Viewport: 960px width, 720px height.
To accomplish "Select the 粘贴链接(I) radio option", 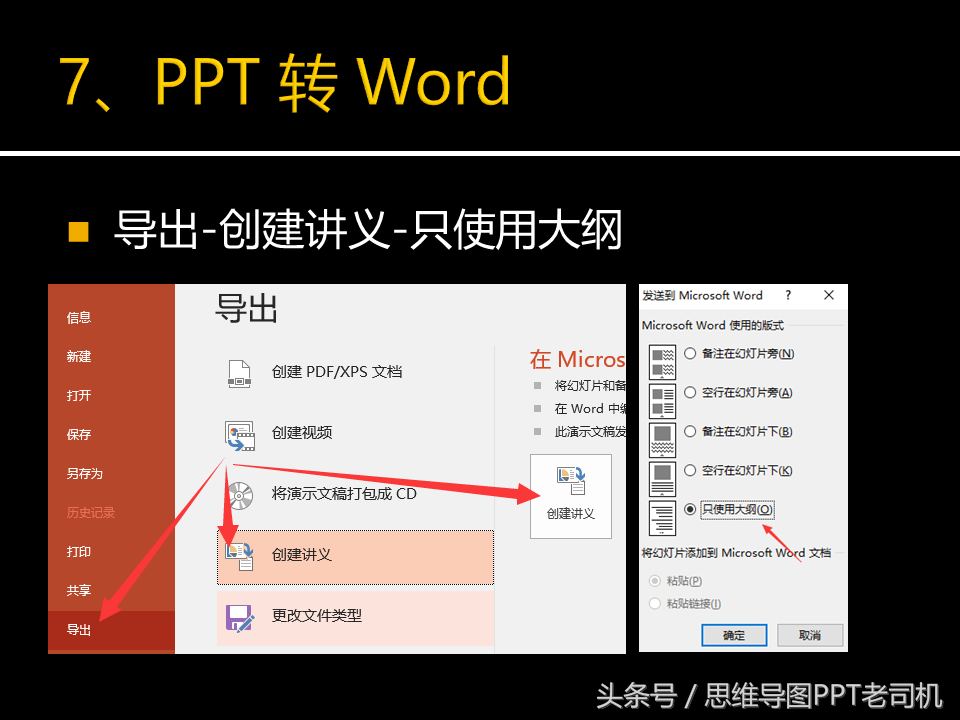I will click(x=655, y=604).
